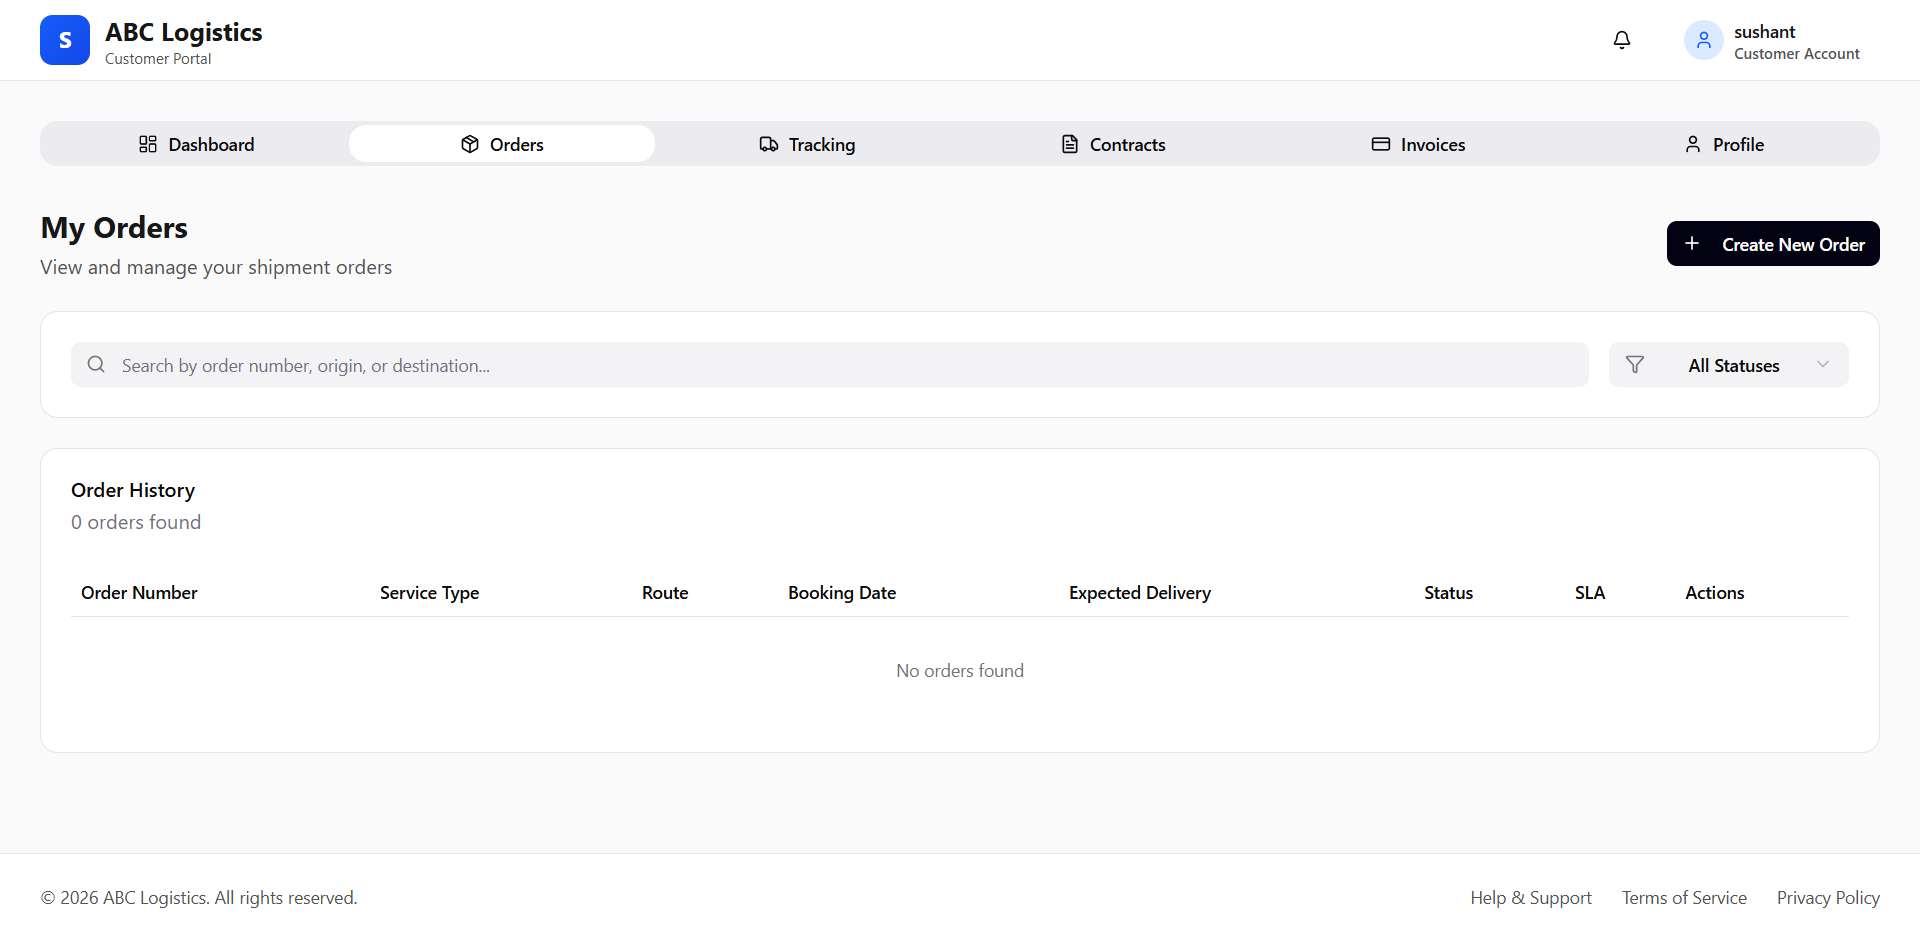Open the All Statuses dropdown
1920x938 pixels.
point(1733,365)
